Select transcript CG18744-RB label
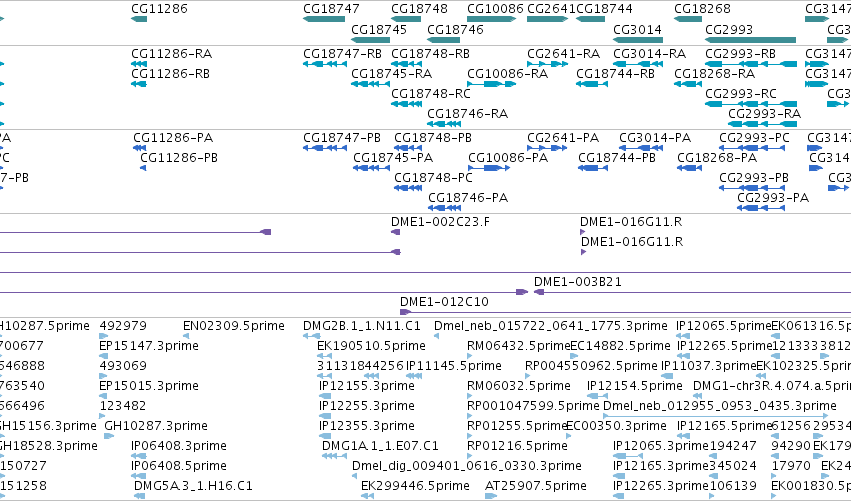 click(615, 73)
